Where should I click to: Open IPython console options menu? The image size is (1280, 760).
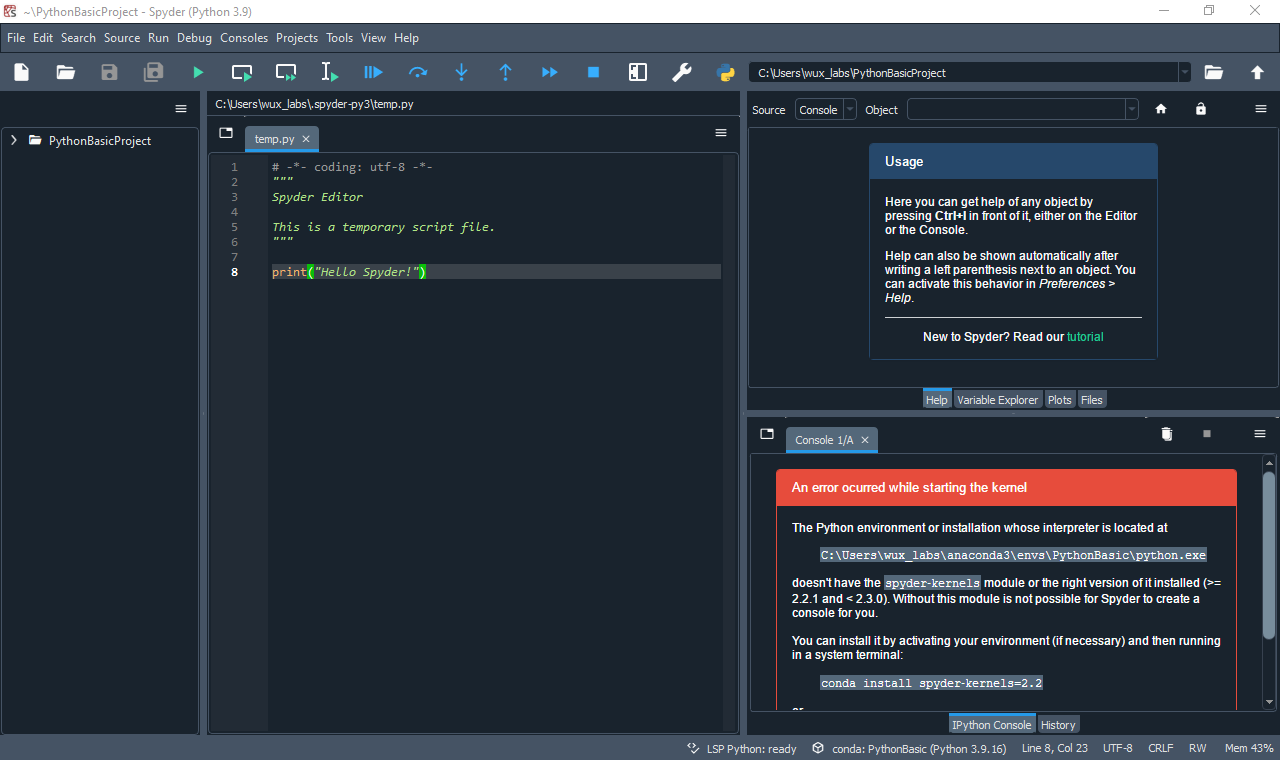tap(1260, 434)
